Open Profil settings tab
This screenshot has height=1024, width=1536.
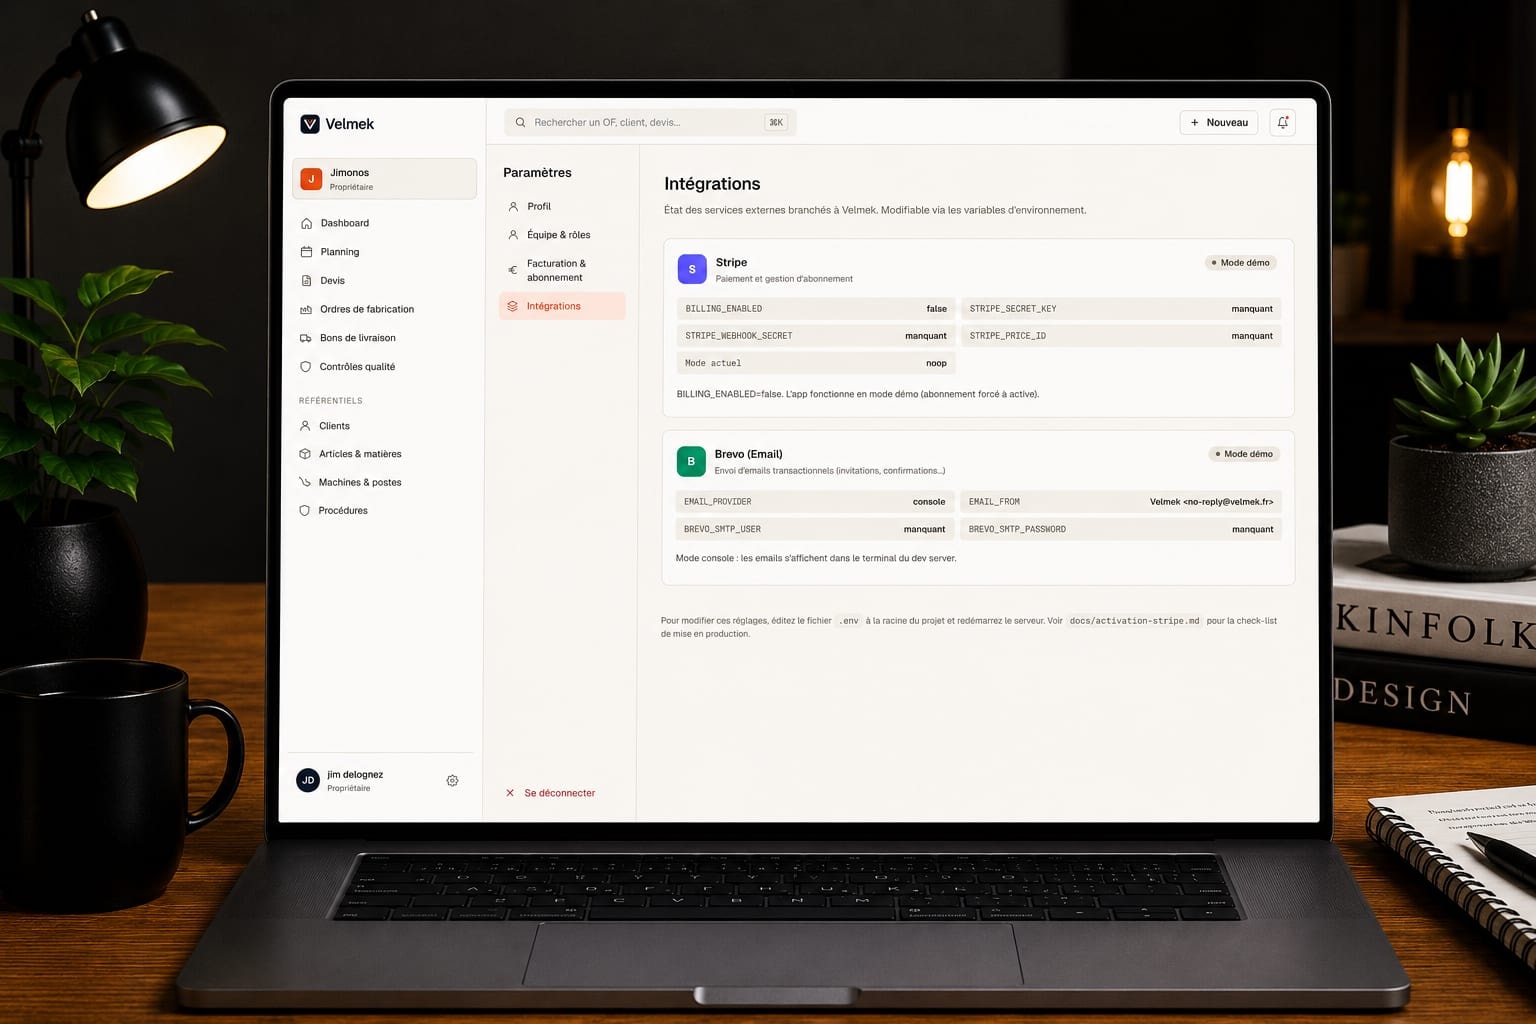tap(562, 207)
